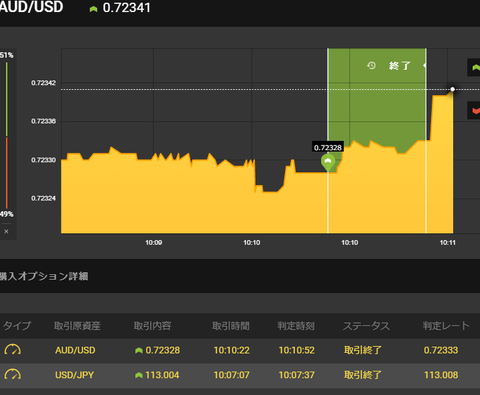
Task: Click the judgment rate 113.008
Action: pos(441,375)
